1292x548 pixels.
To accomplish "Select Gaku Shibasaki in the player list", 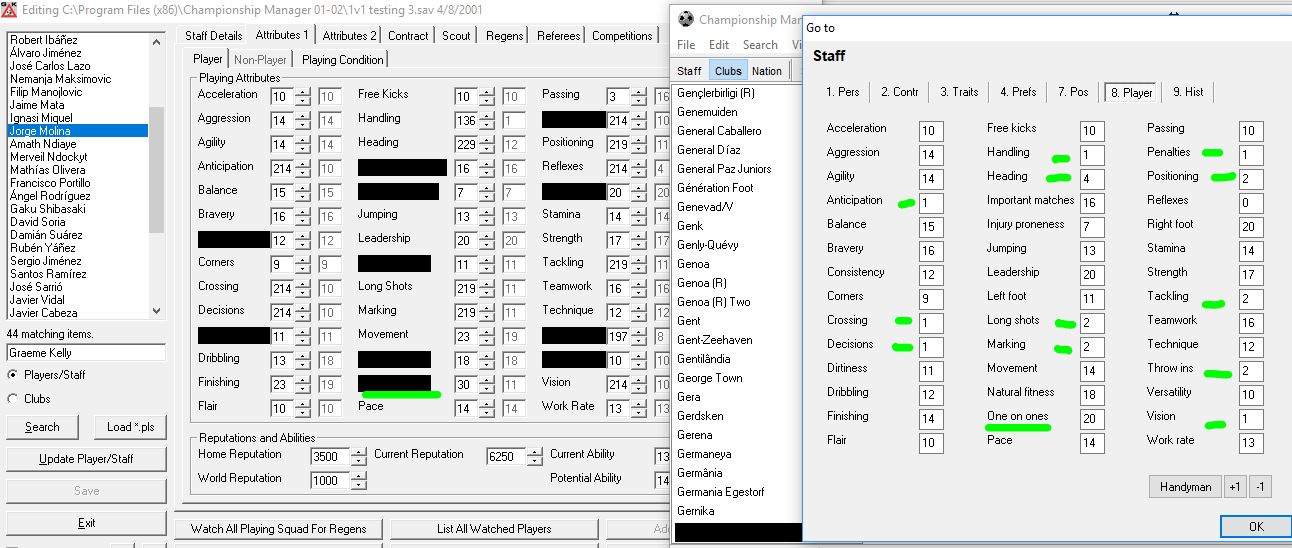I will (x=77, y=209).
